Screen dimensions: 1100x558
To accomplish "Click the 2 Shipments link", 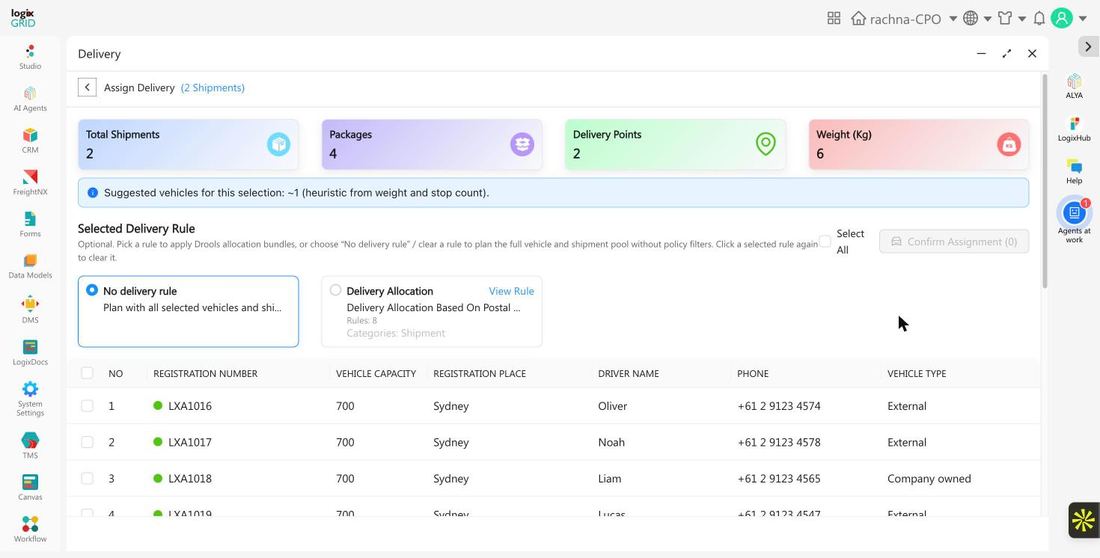I will (213, 88).
